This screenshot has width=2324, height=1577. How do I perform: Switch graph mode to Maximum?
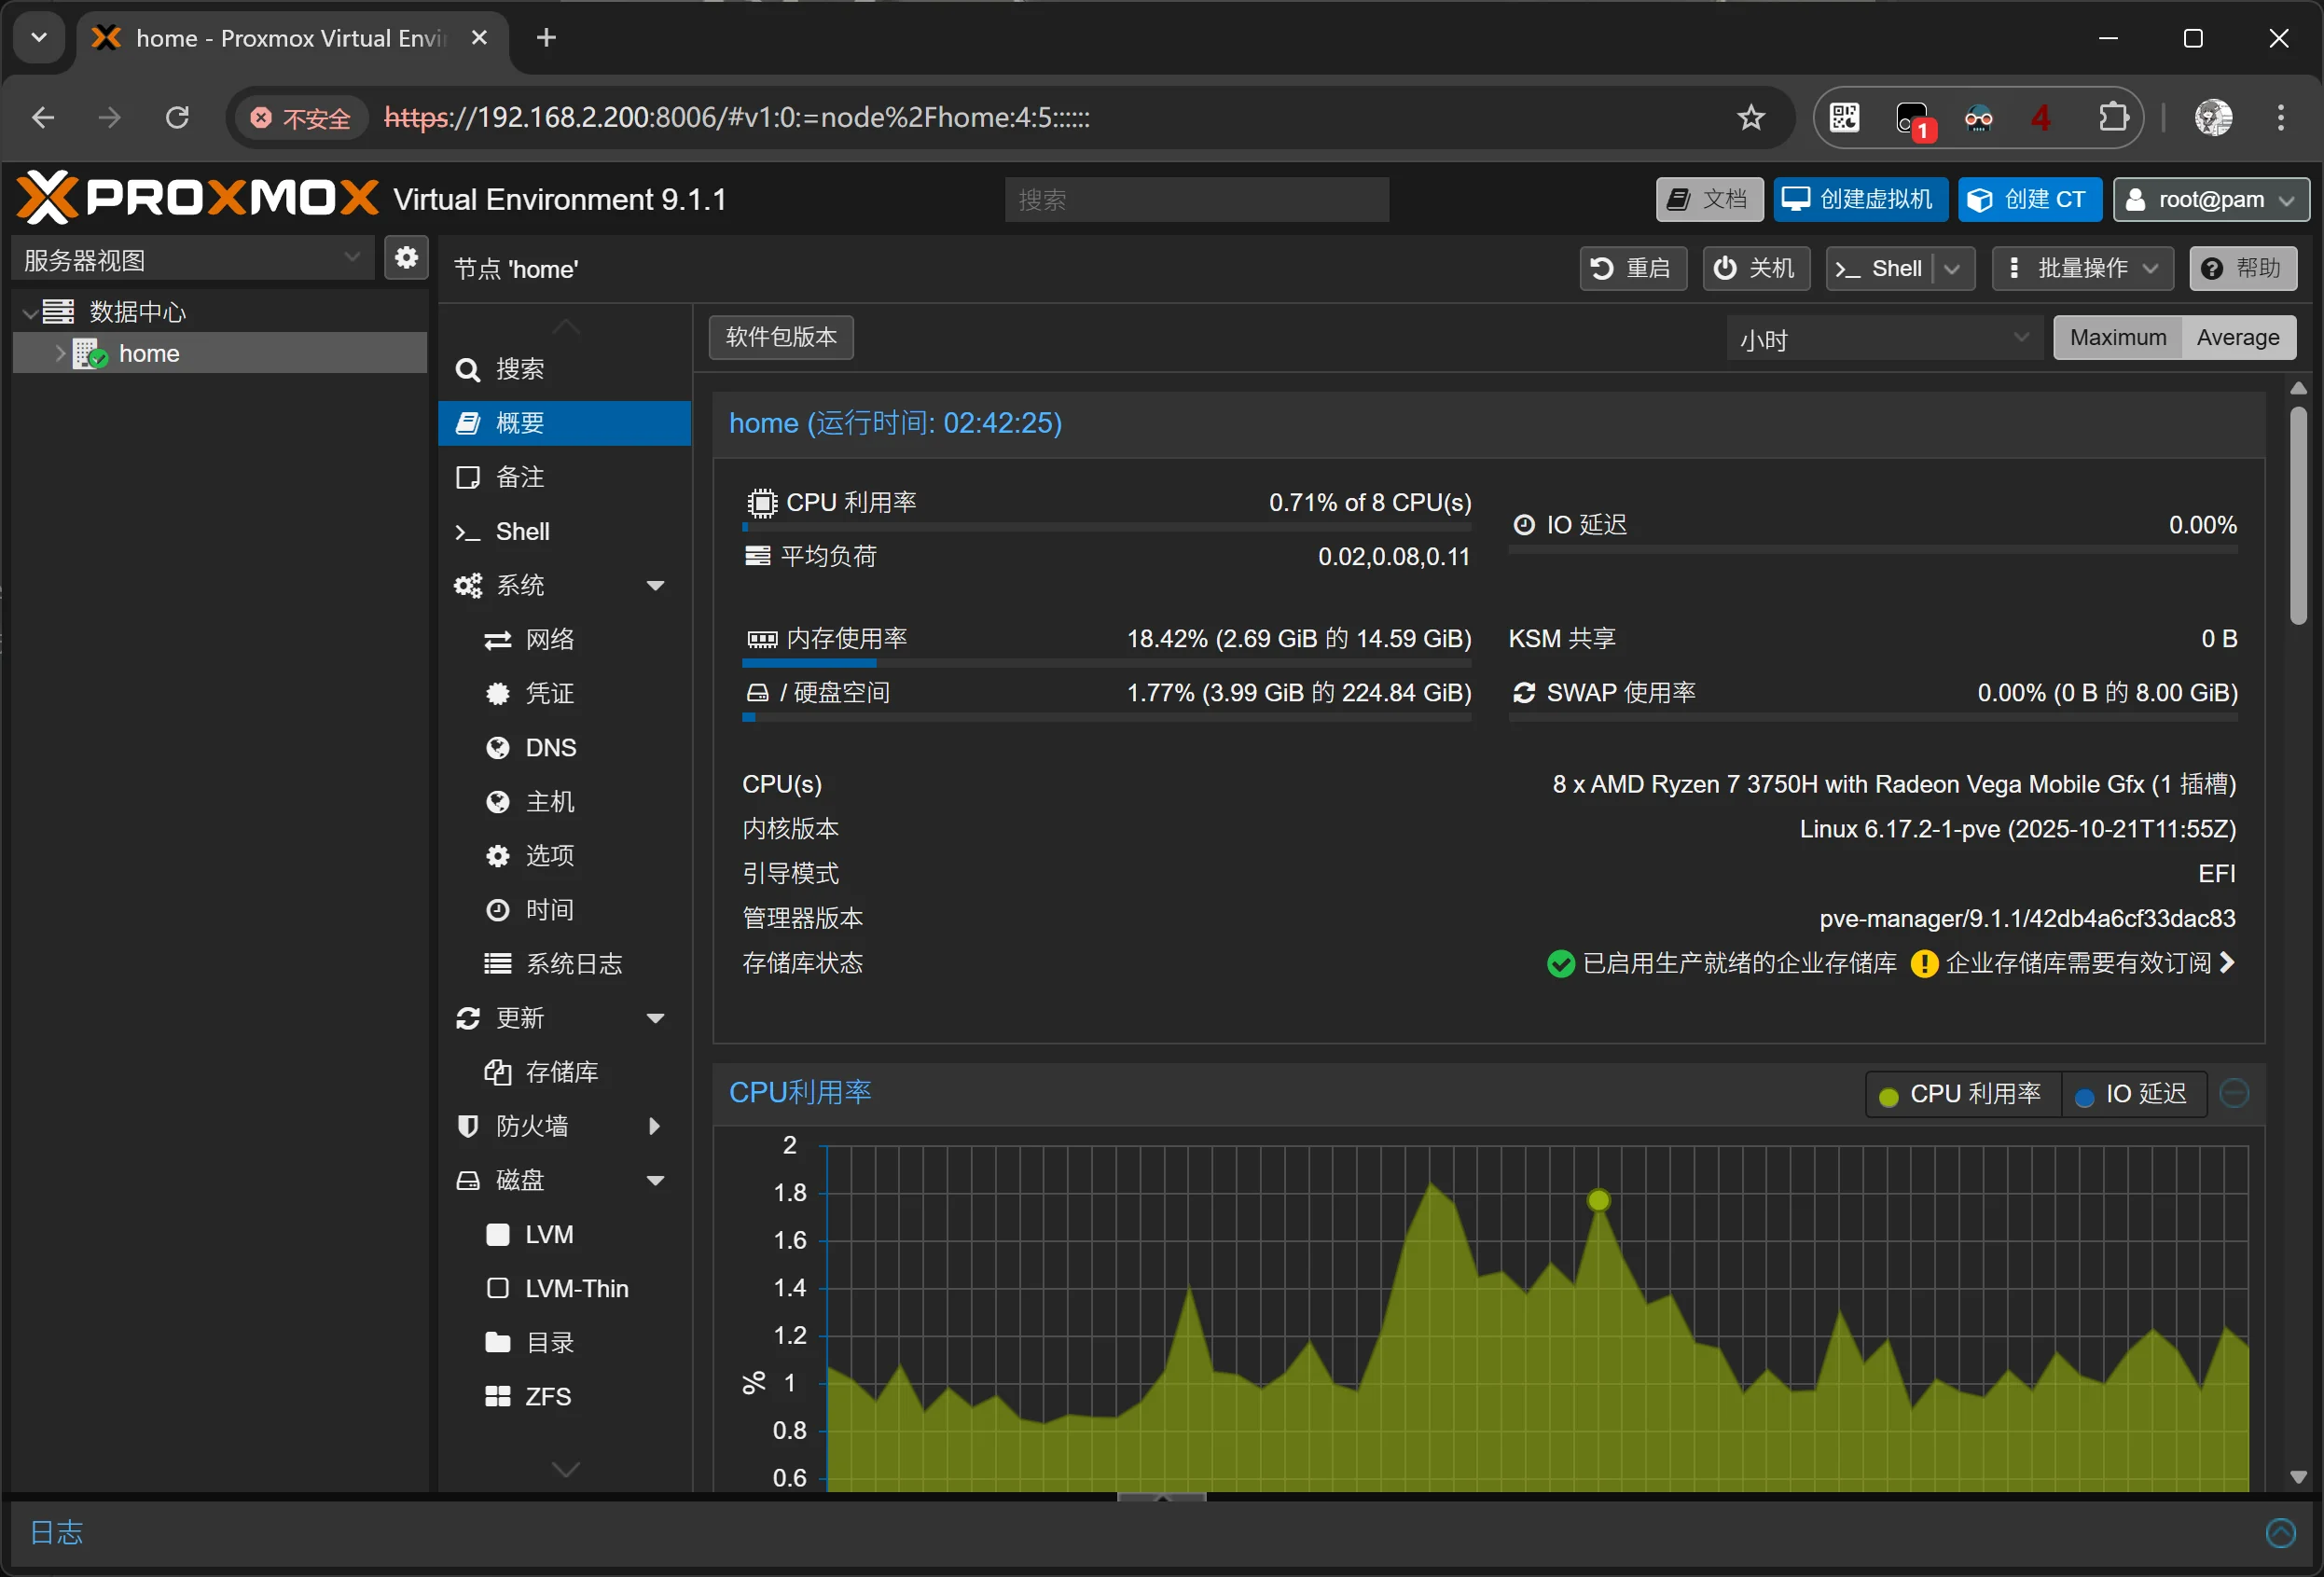[2117, 338]
